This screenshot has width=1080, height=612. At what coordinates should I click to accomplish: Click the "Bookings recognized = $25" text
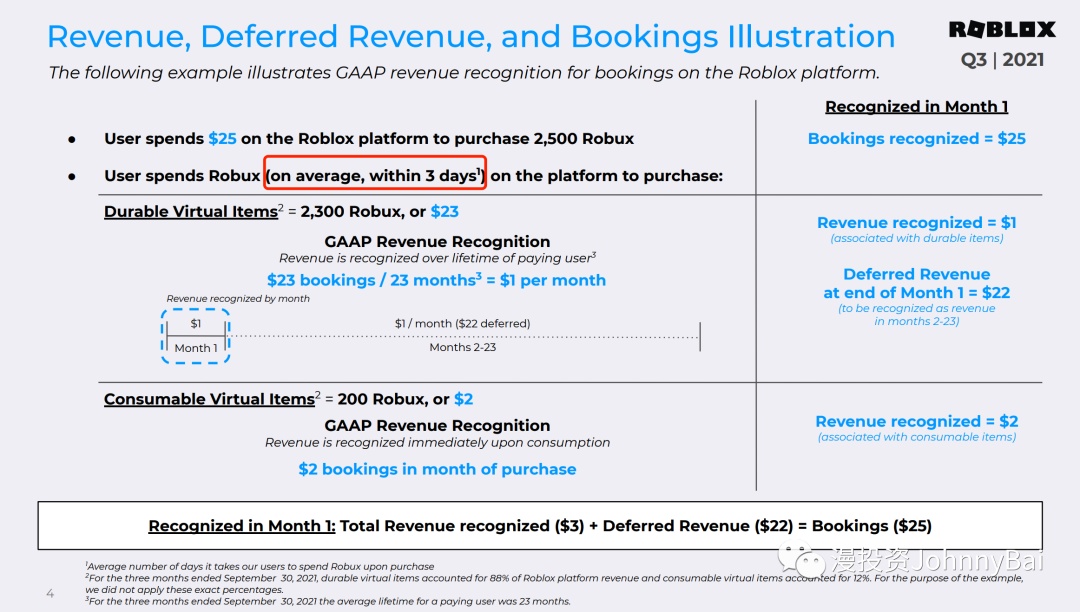click(x=916, y=139)
